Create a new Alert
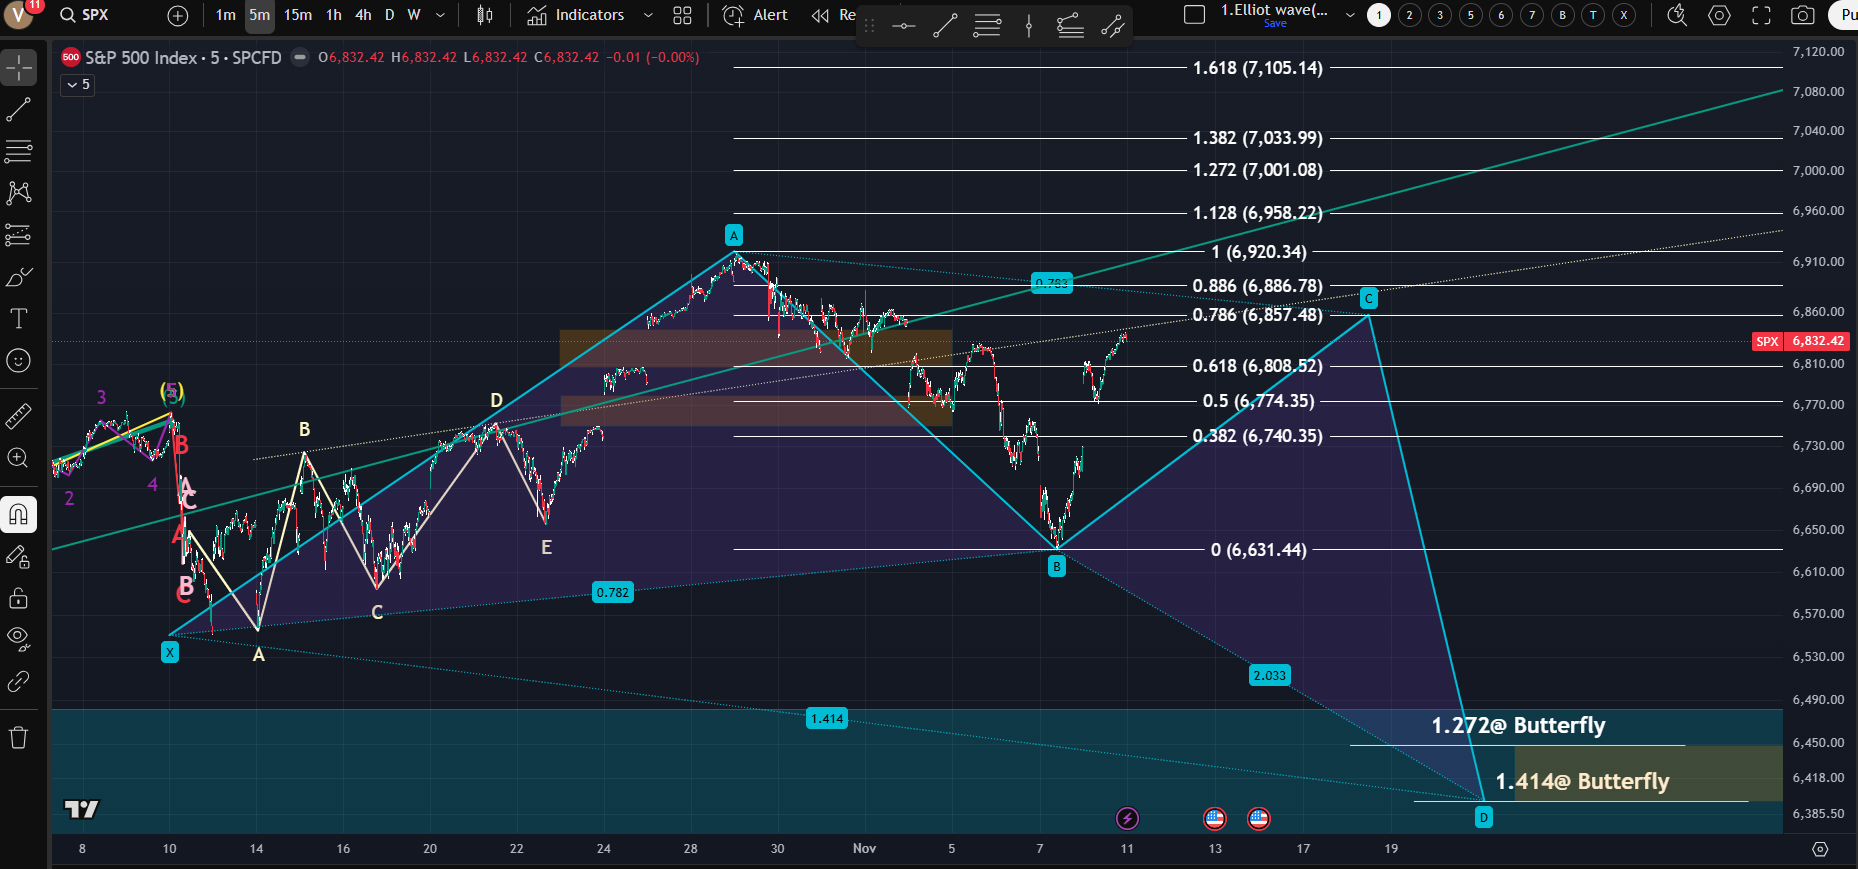This screenshot has width=1858, height=869. click(x=755, y=15)
